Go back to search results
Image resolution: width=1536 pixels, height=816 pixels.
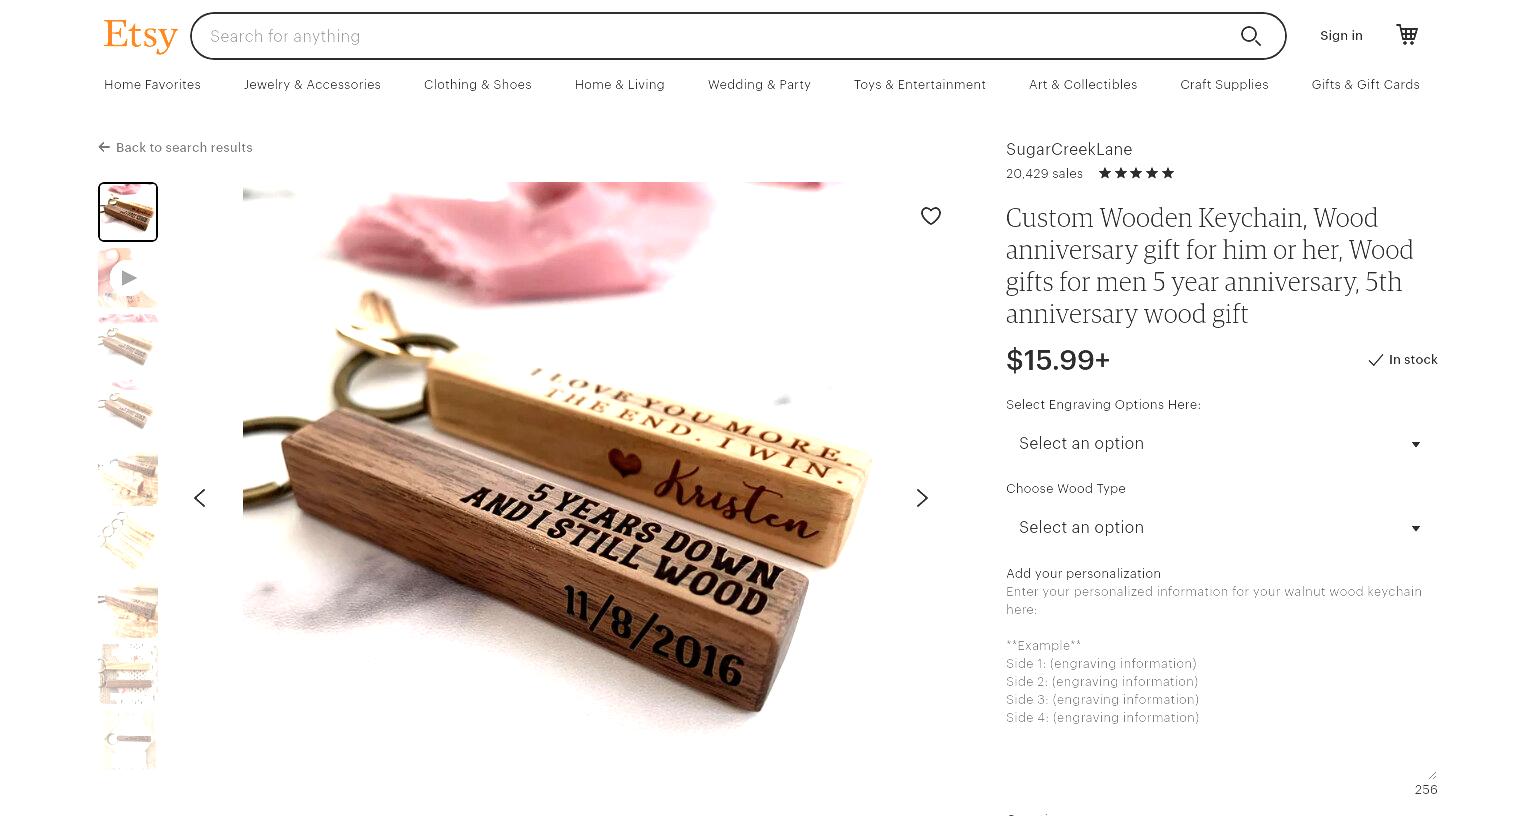click(x=175, y=147)
